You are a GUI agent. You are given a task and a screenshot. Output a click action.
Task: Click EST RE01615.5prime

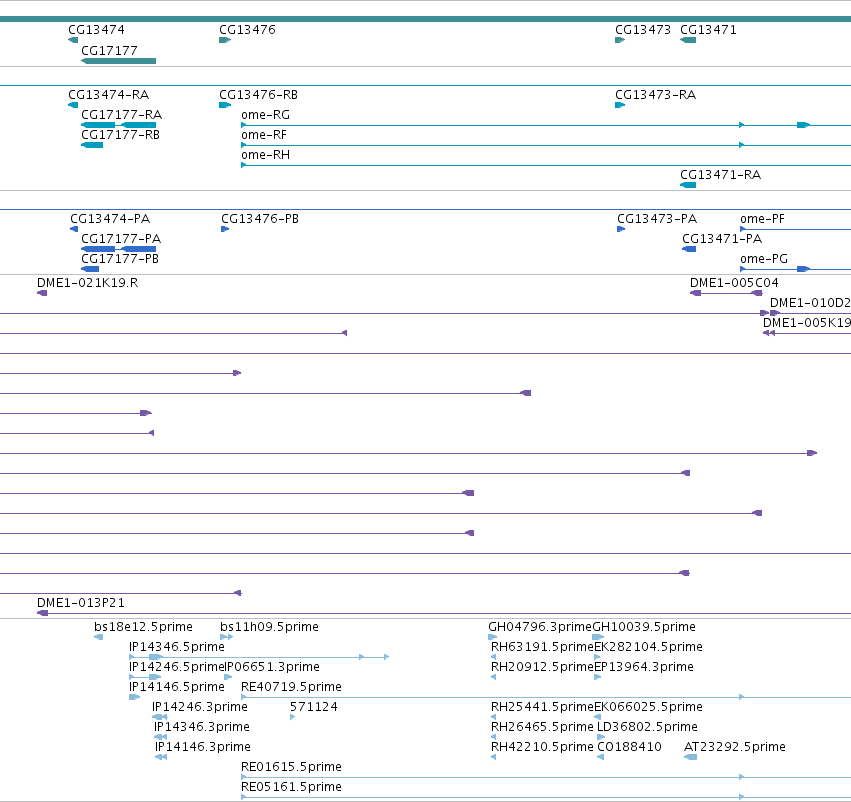point(291,767)
